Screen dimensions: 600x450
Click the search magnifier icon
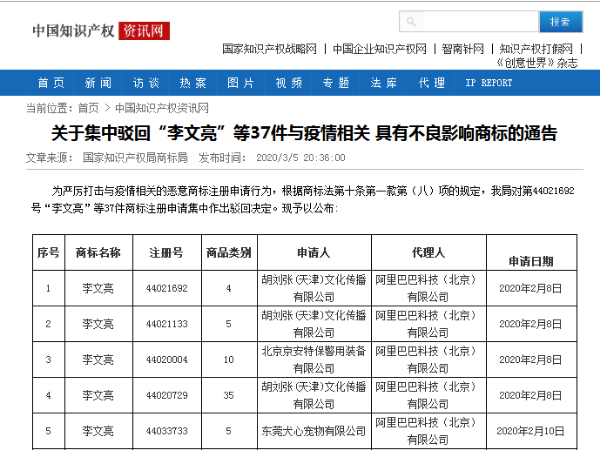point(411,22)
